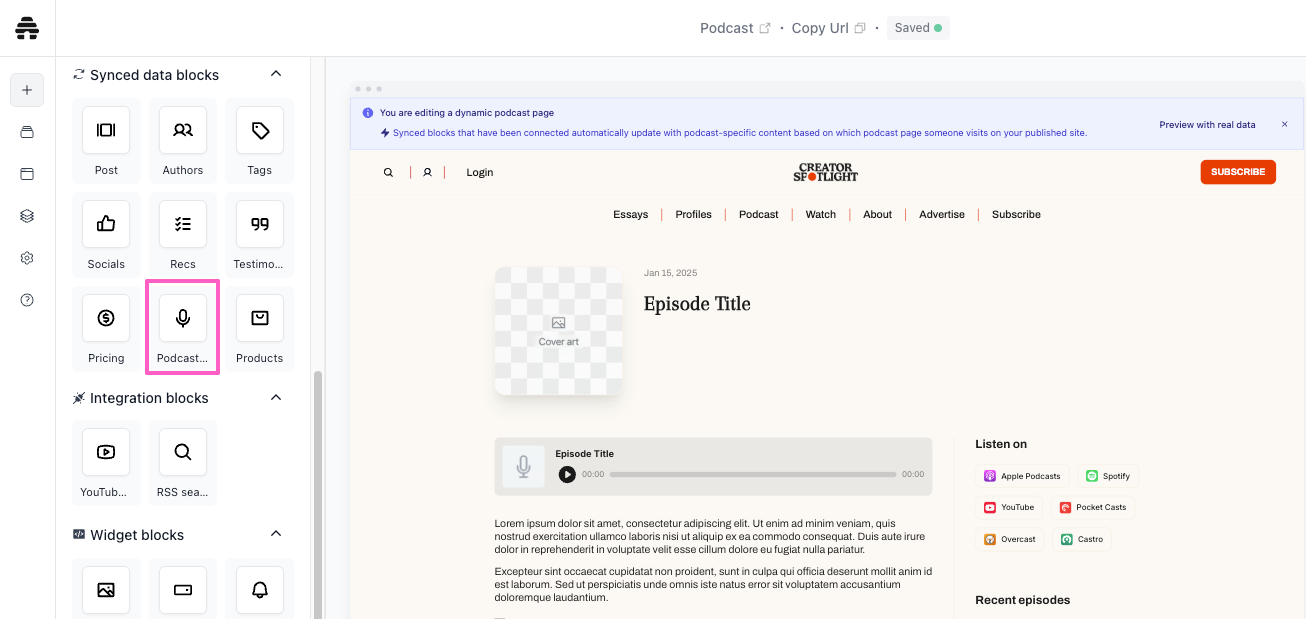The height and width of the screenshot is (619, 1306).
Task: Click Preview with real data
Action: point(1207,125)
